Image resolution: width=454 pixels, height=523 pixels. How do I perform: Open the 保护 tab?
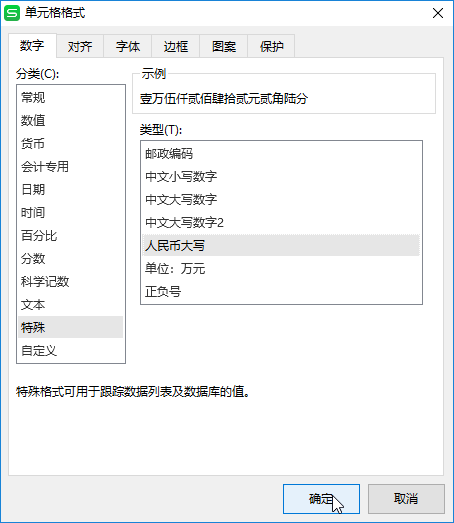pyautogui.click(x=272, y=46)
